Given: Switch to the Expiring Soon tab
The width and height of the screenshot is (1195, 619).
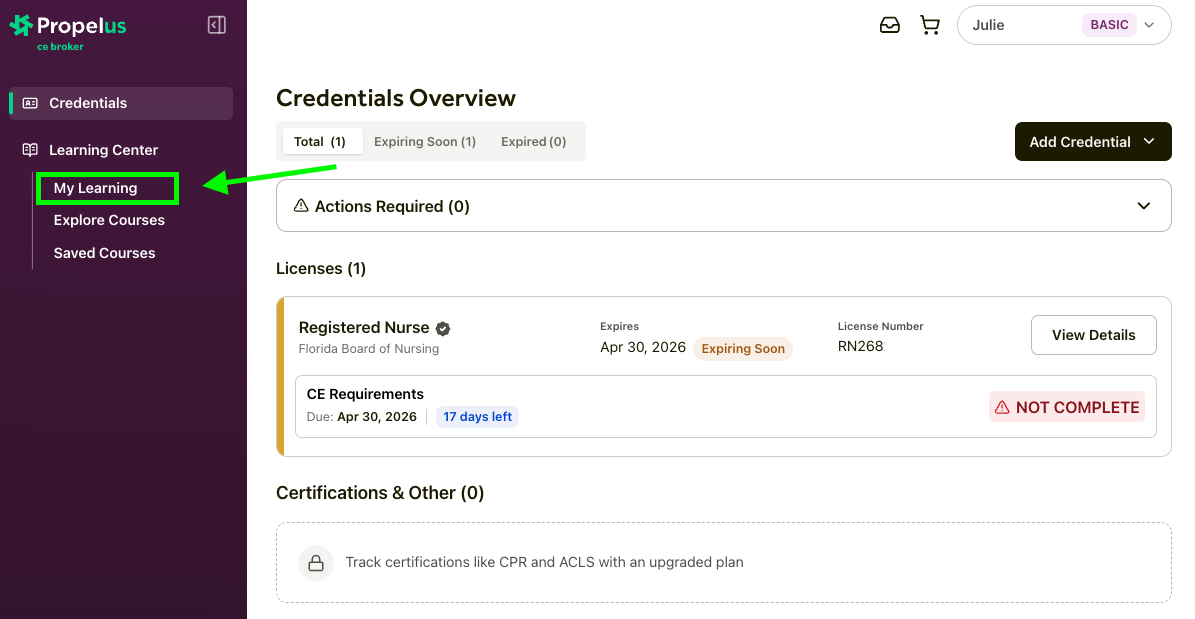Looking at the screenshot, I should [424, 142].
